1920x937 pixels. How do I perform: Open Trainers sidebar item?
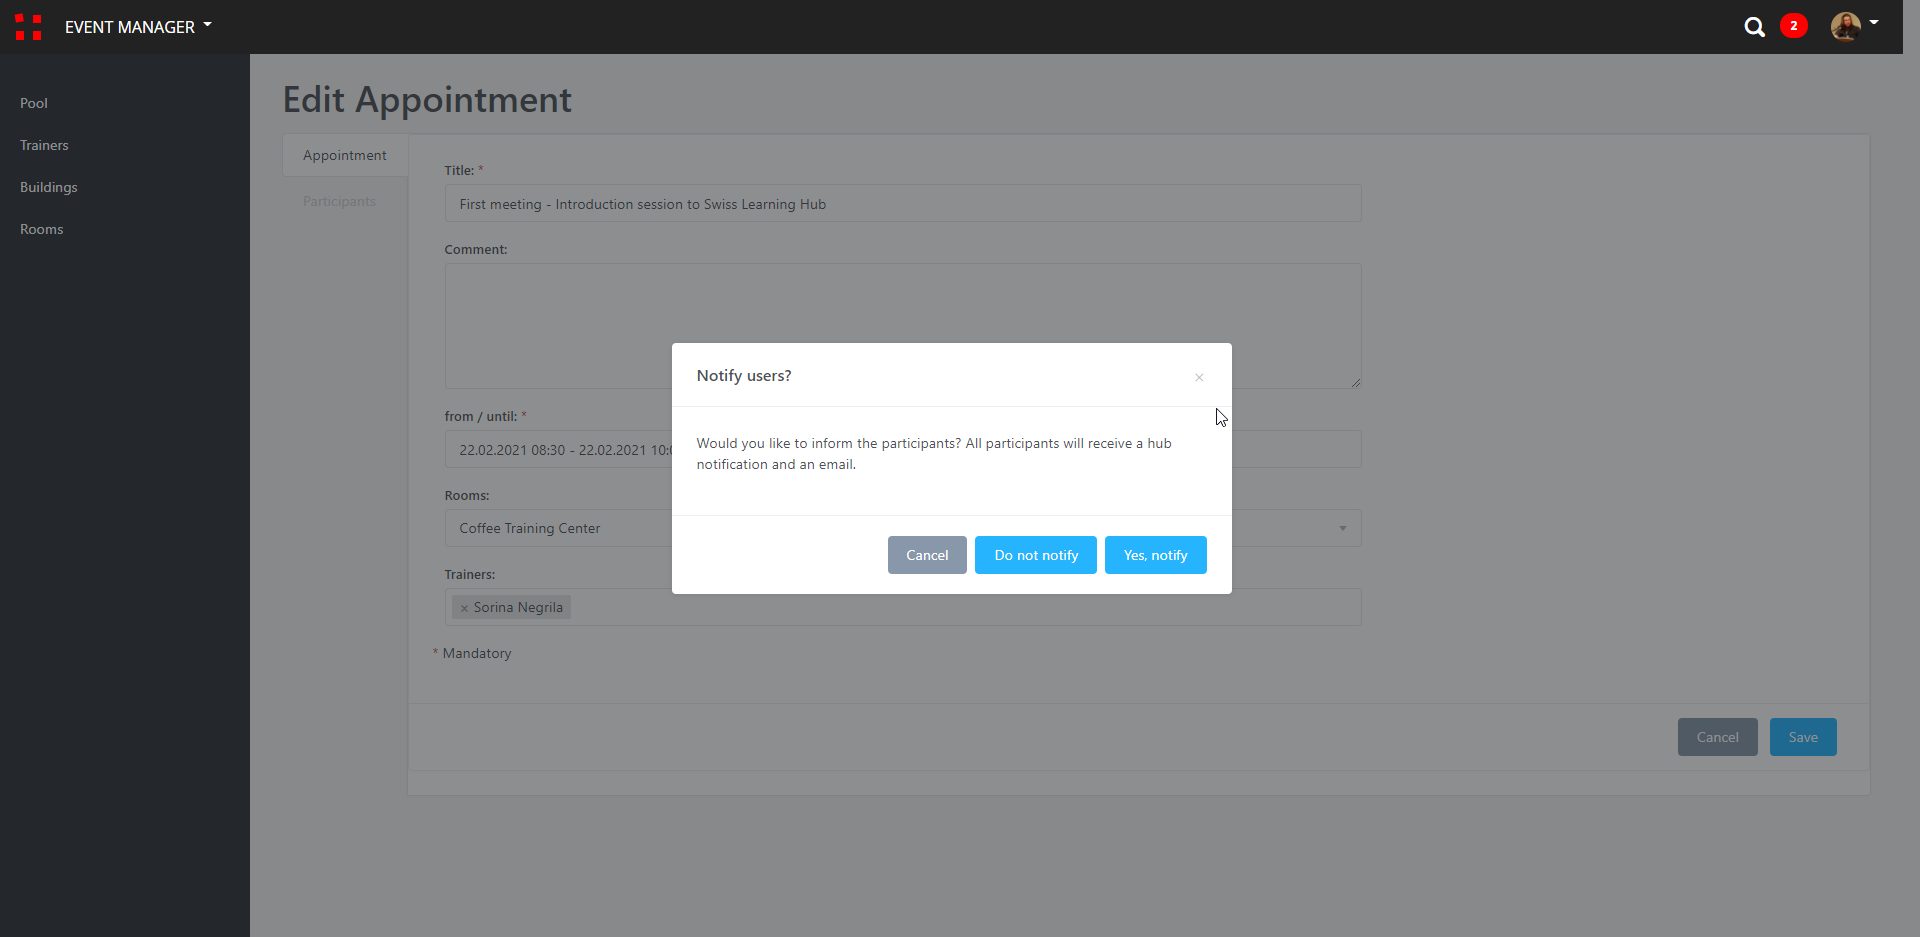click(44, 145)
